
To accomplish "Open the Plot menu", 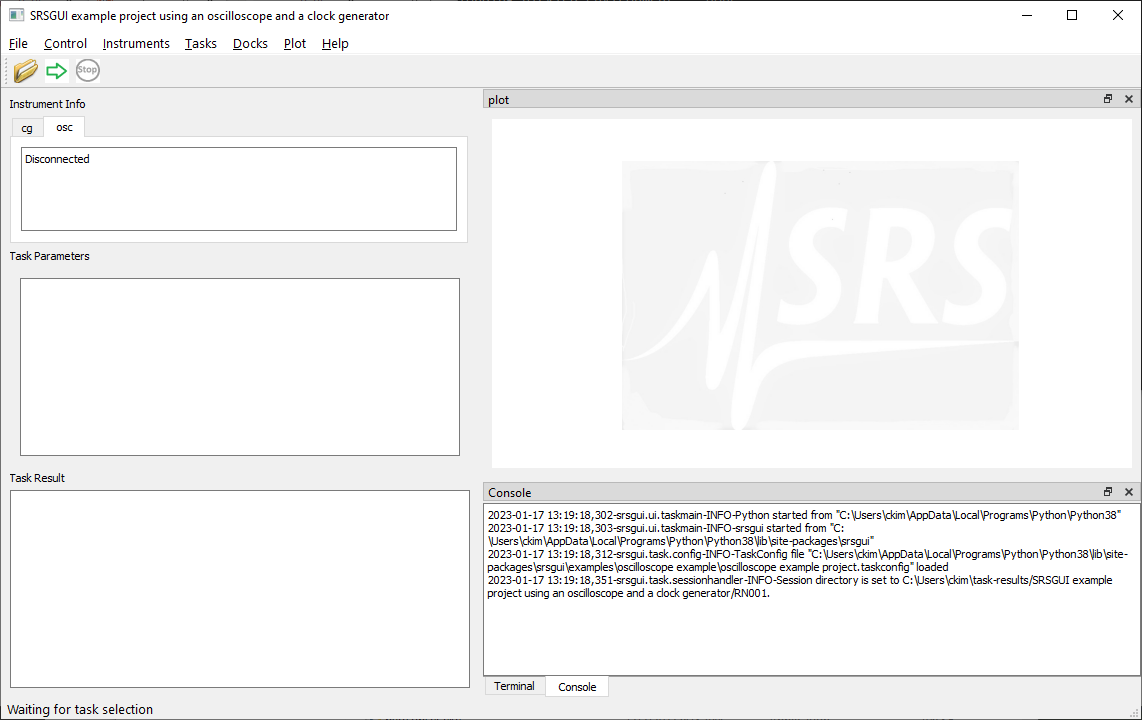I will 295,44.
